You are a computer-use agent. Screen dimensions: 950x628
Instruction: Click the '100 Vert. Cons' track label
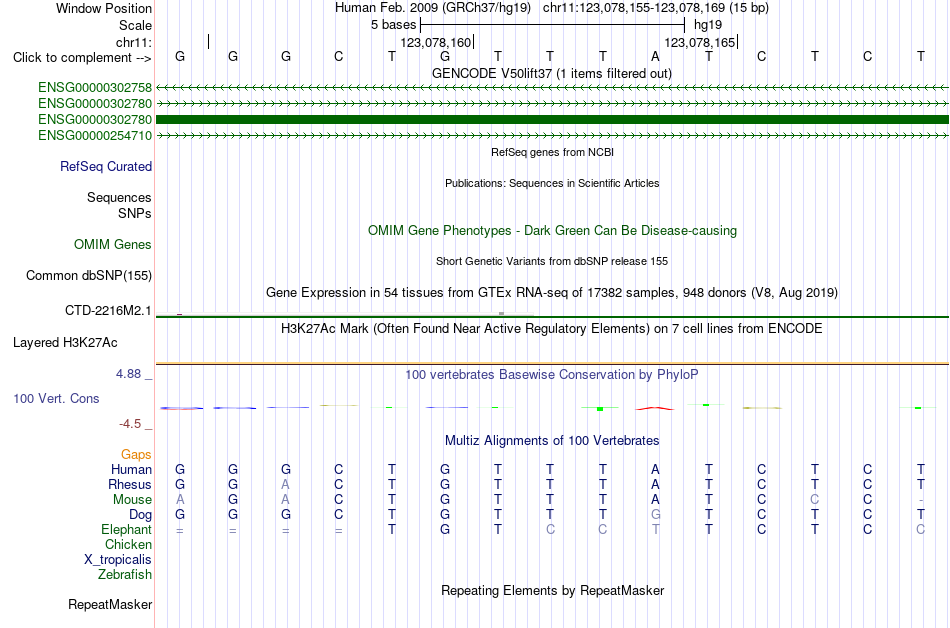56,398
